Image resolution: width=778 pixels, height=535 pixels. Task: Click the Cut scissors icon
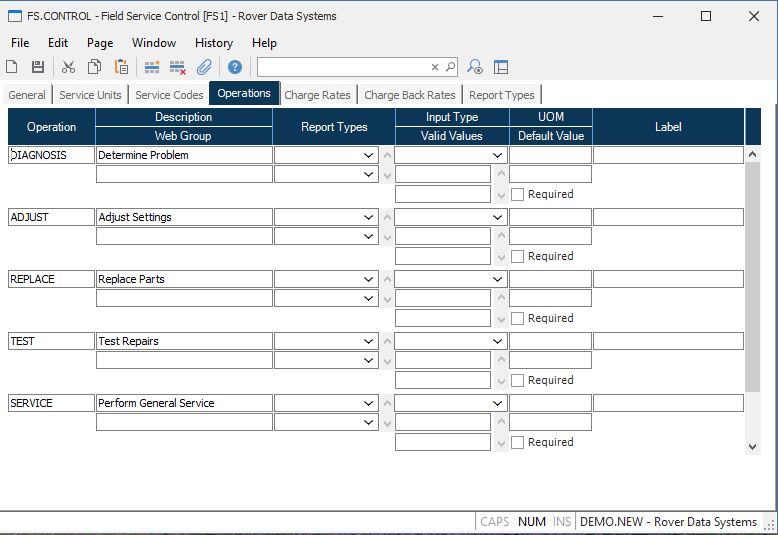click(x=68, y=67)
